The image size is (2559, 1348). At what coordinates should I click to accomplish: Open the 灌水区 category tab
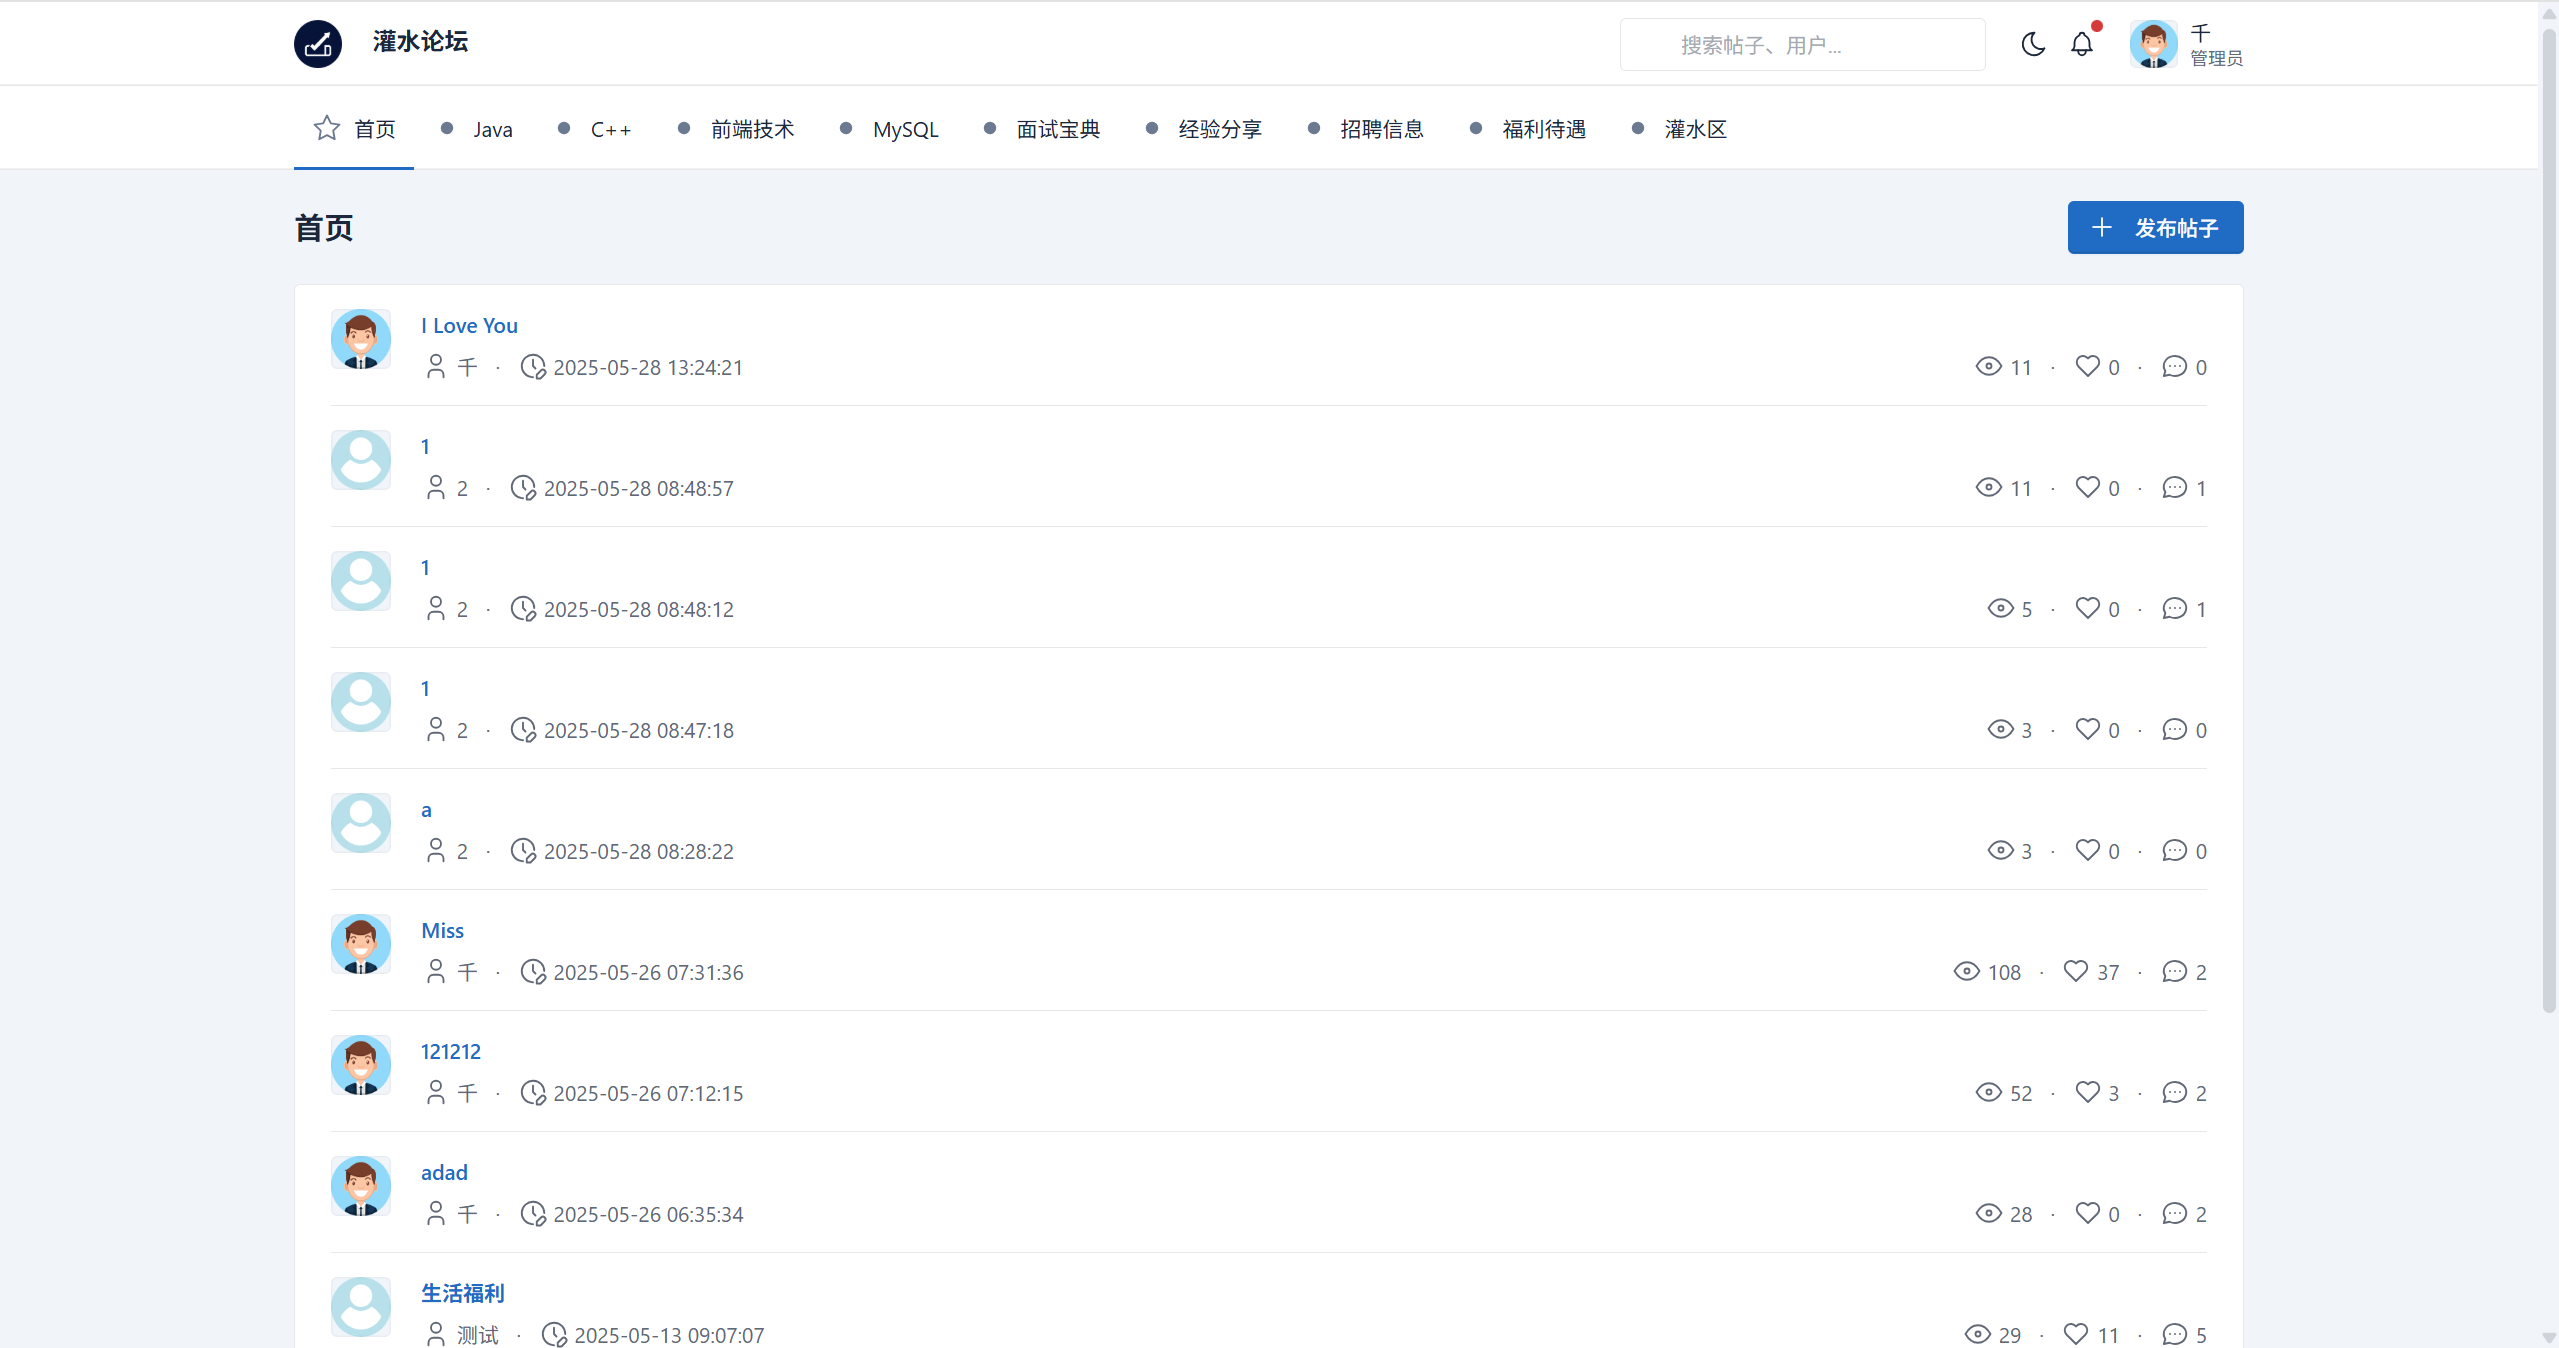[1695, 129]
